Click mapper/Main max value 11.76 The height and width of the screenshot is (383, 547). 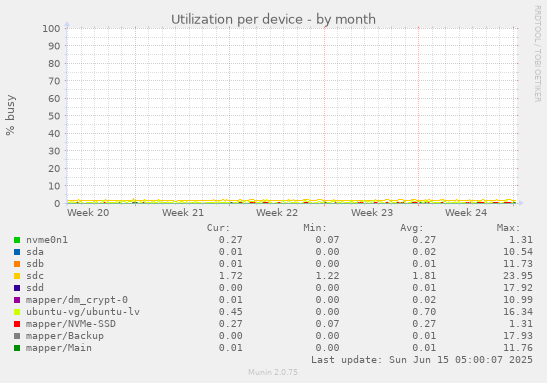[518, 348]
